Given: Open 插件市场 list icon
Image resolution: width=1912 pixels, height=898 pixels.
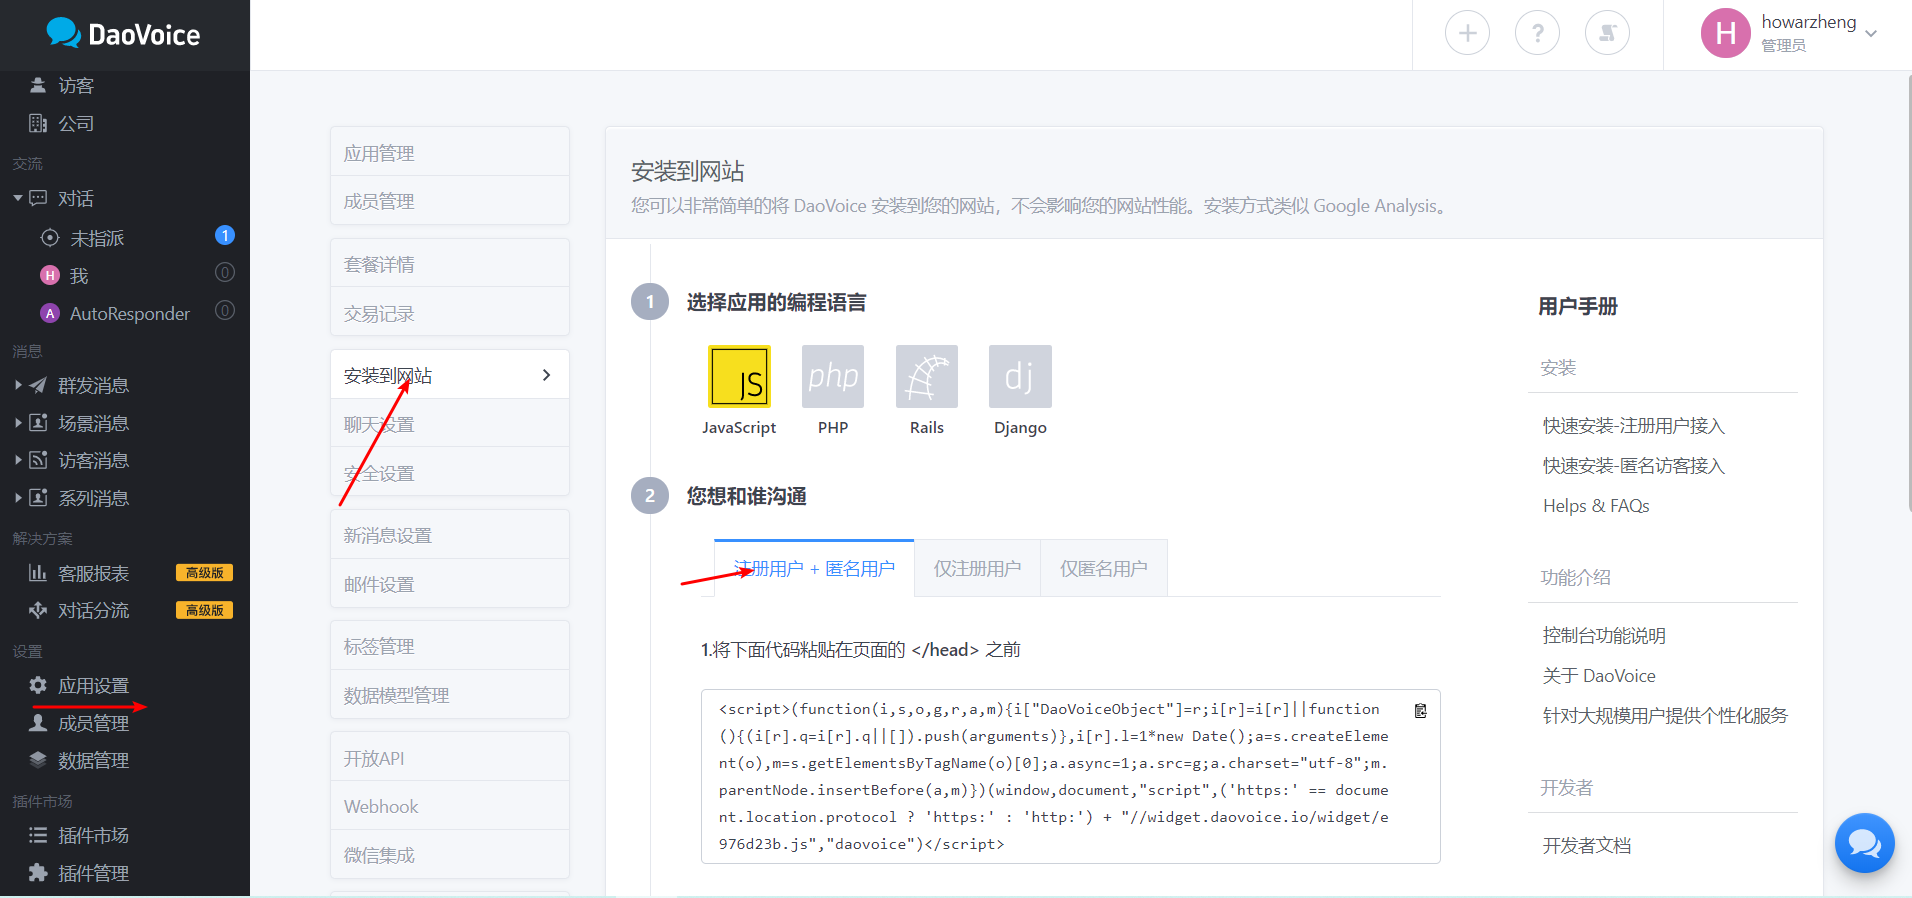Looking at the screenshot, I should click(x=38, y=835).
